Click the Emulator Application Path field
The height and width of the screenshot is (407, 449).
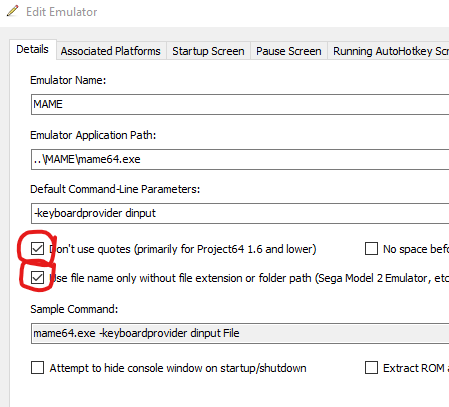click(x=240, y=159)
